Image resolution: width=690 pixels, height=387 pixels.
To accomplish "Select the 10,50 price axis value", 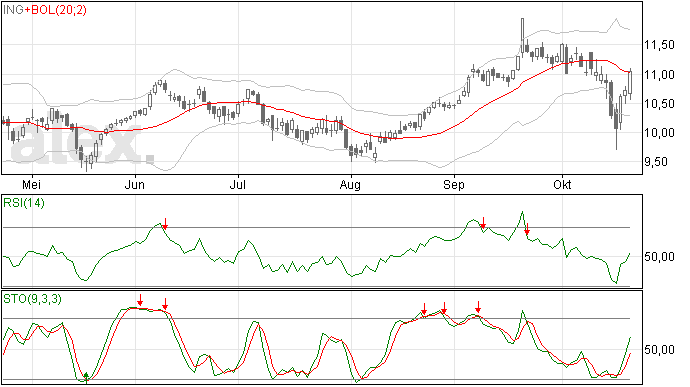I will 659,103.
